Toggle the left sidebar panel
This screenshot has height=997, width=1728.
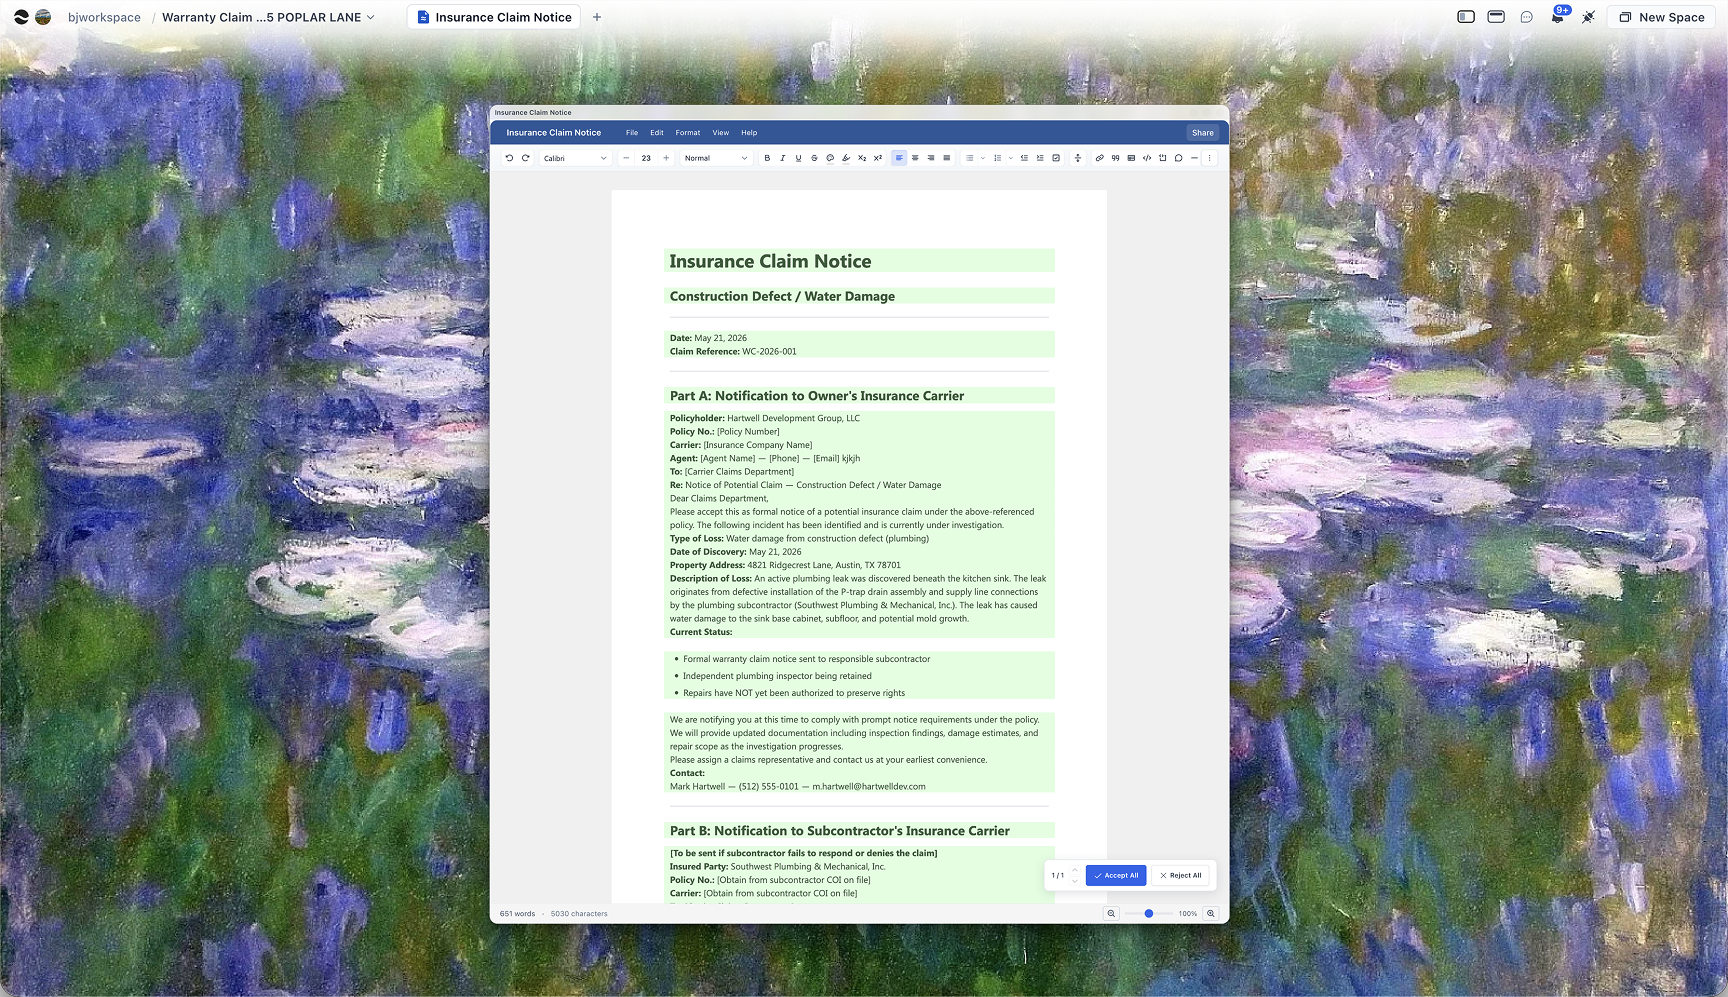(x=1466, y=17)
